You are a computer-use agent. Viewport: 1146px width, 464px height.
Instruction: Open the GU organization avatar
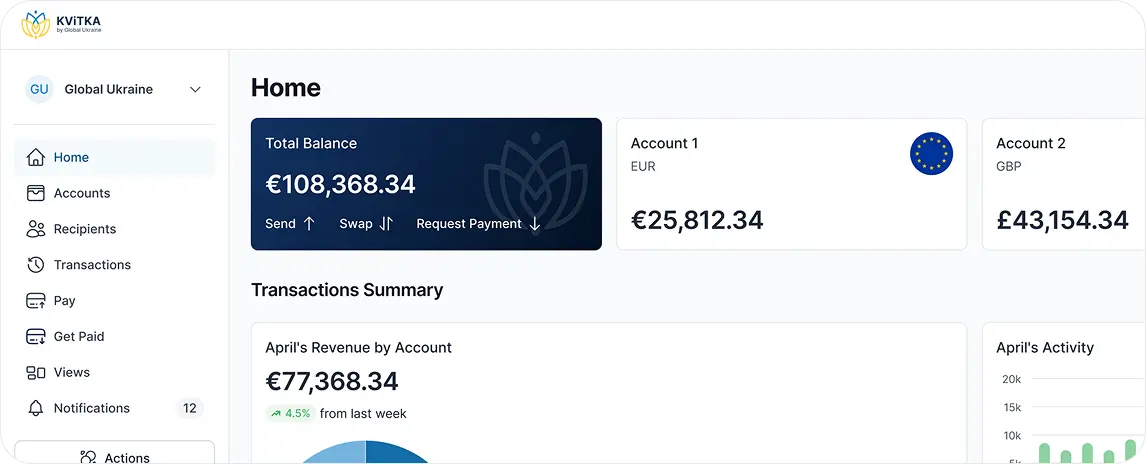[x=39, y=89]
